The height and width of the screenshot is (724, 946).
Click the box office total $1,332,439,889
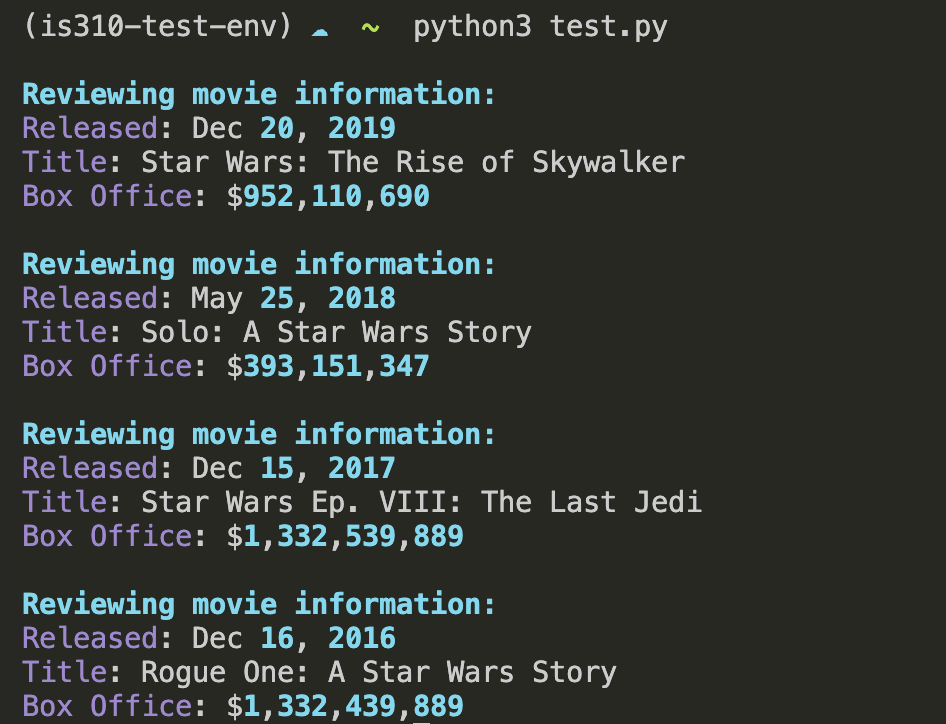coord(346,706)
